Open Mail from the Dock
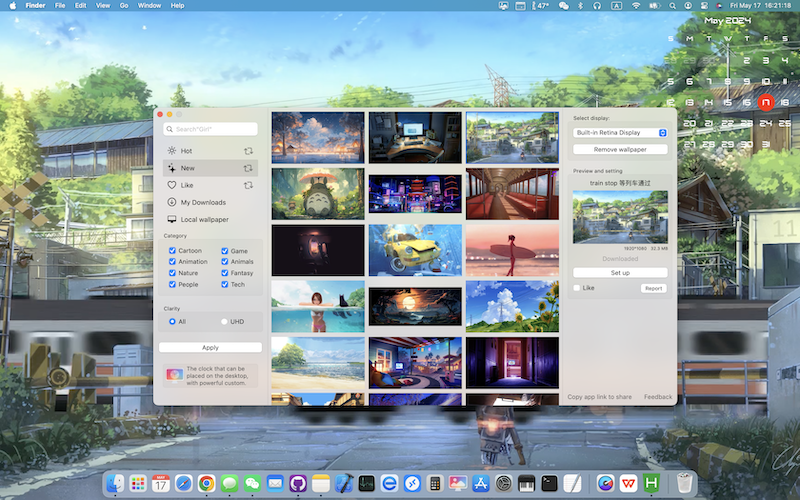The height and width of the screenshot is (500, 800). (275, 483)
